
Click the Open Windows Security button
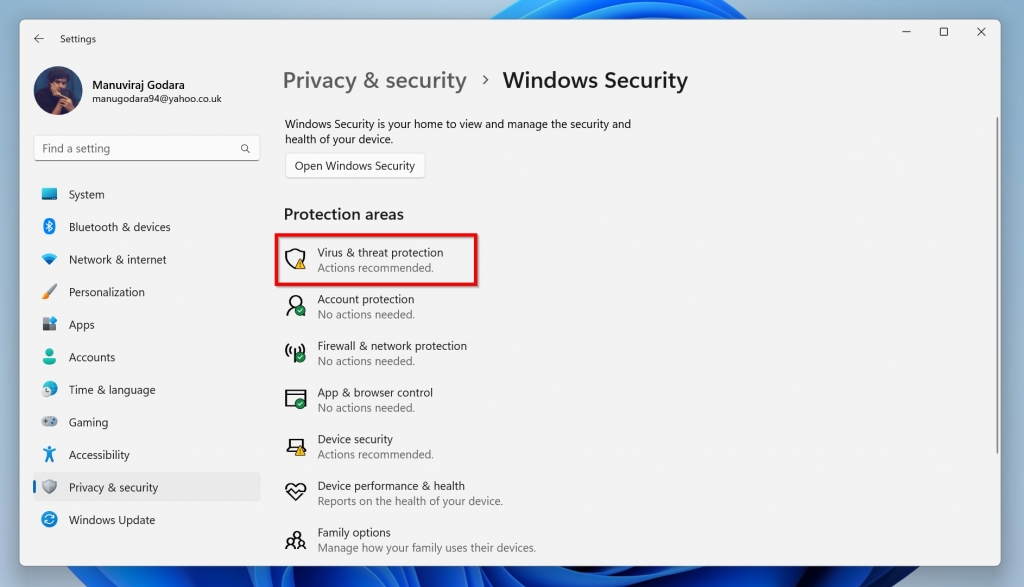click(x=355, y=165)
